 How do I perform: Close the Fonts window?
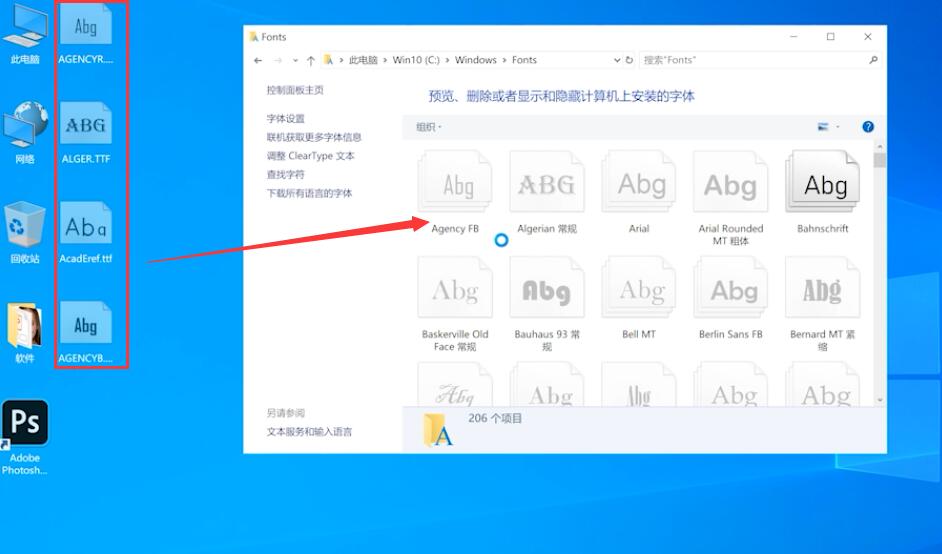coord(868,37)
